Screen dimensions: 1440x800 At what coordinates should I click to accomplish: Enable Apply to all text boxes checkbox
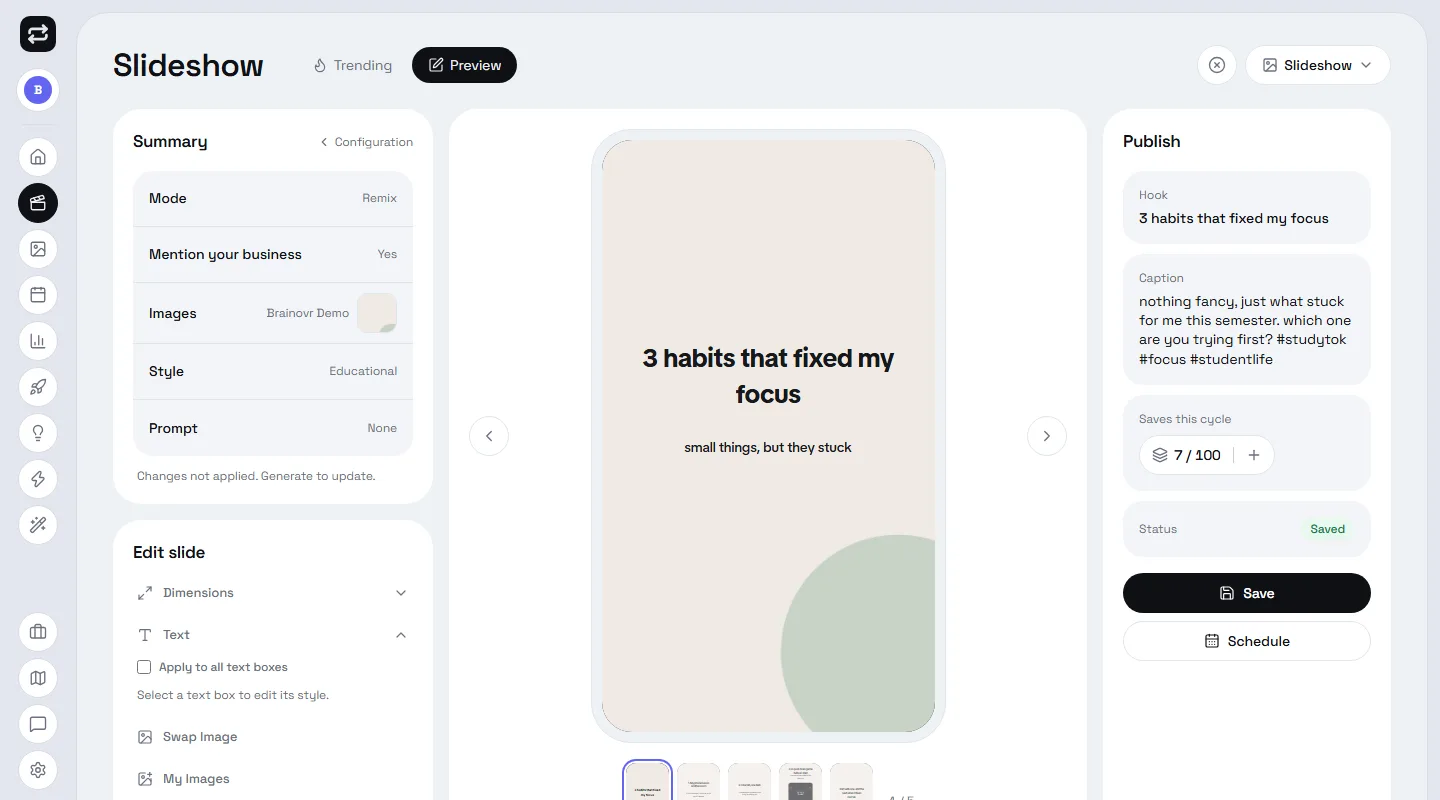click(144, 667)
